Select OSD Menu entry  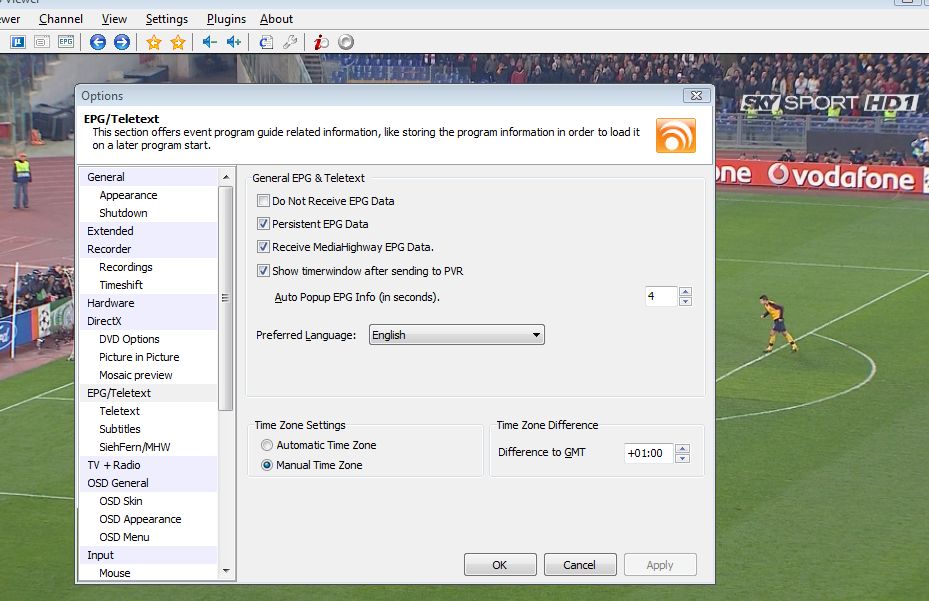tap(124, 537)
